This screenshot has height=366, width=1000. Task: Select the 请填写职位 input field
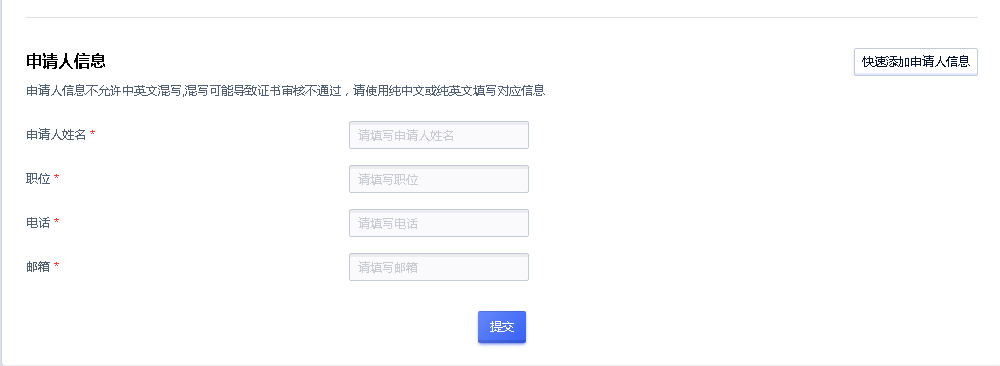[x=439, y=179]
